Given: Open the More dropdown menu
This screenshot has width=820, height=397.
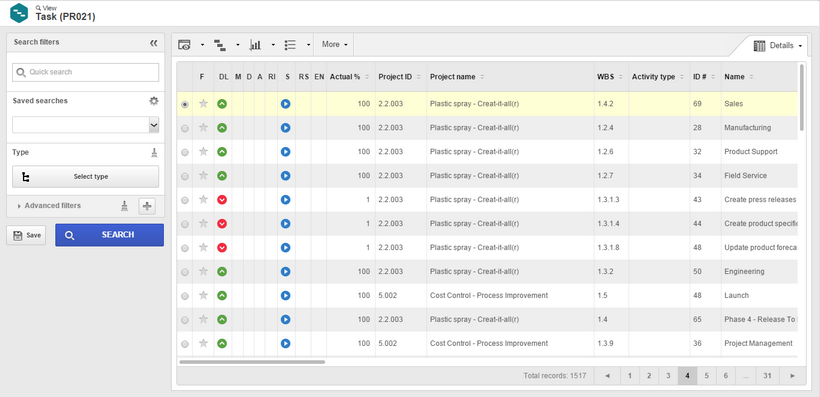Looking at the screenshot, I should tap(335, 44).
